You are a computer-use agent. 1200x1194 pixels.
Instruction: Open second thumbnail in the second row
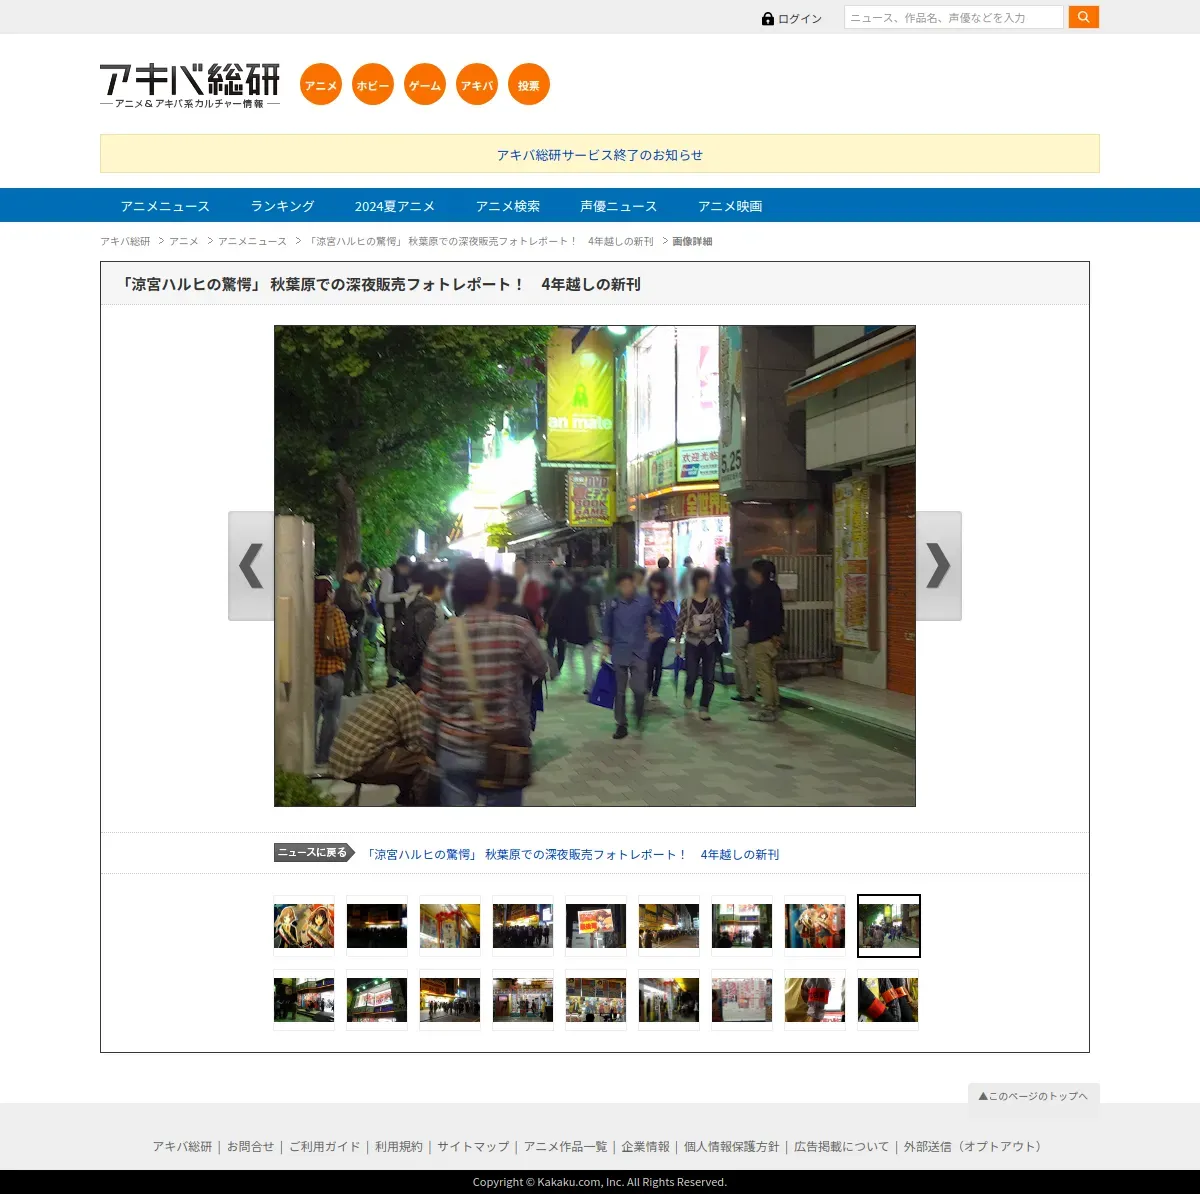coord(377,999)
